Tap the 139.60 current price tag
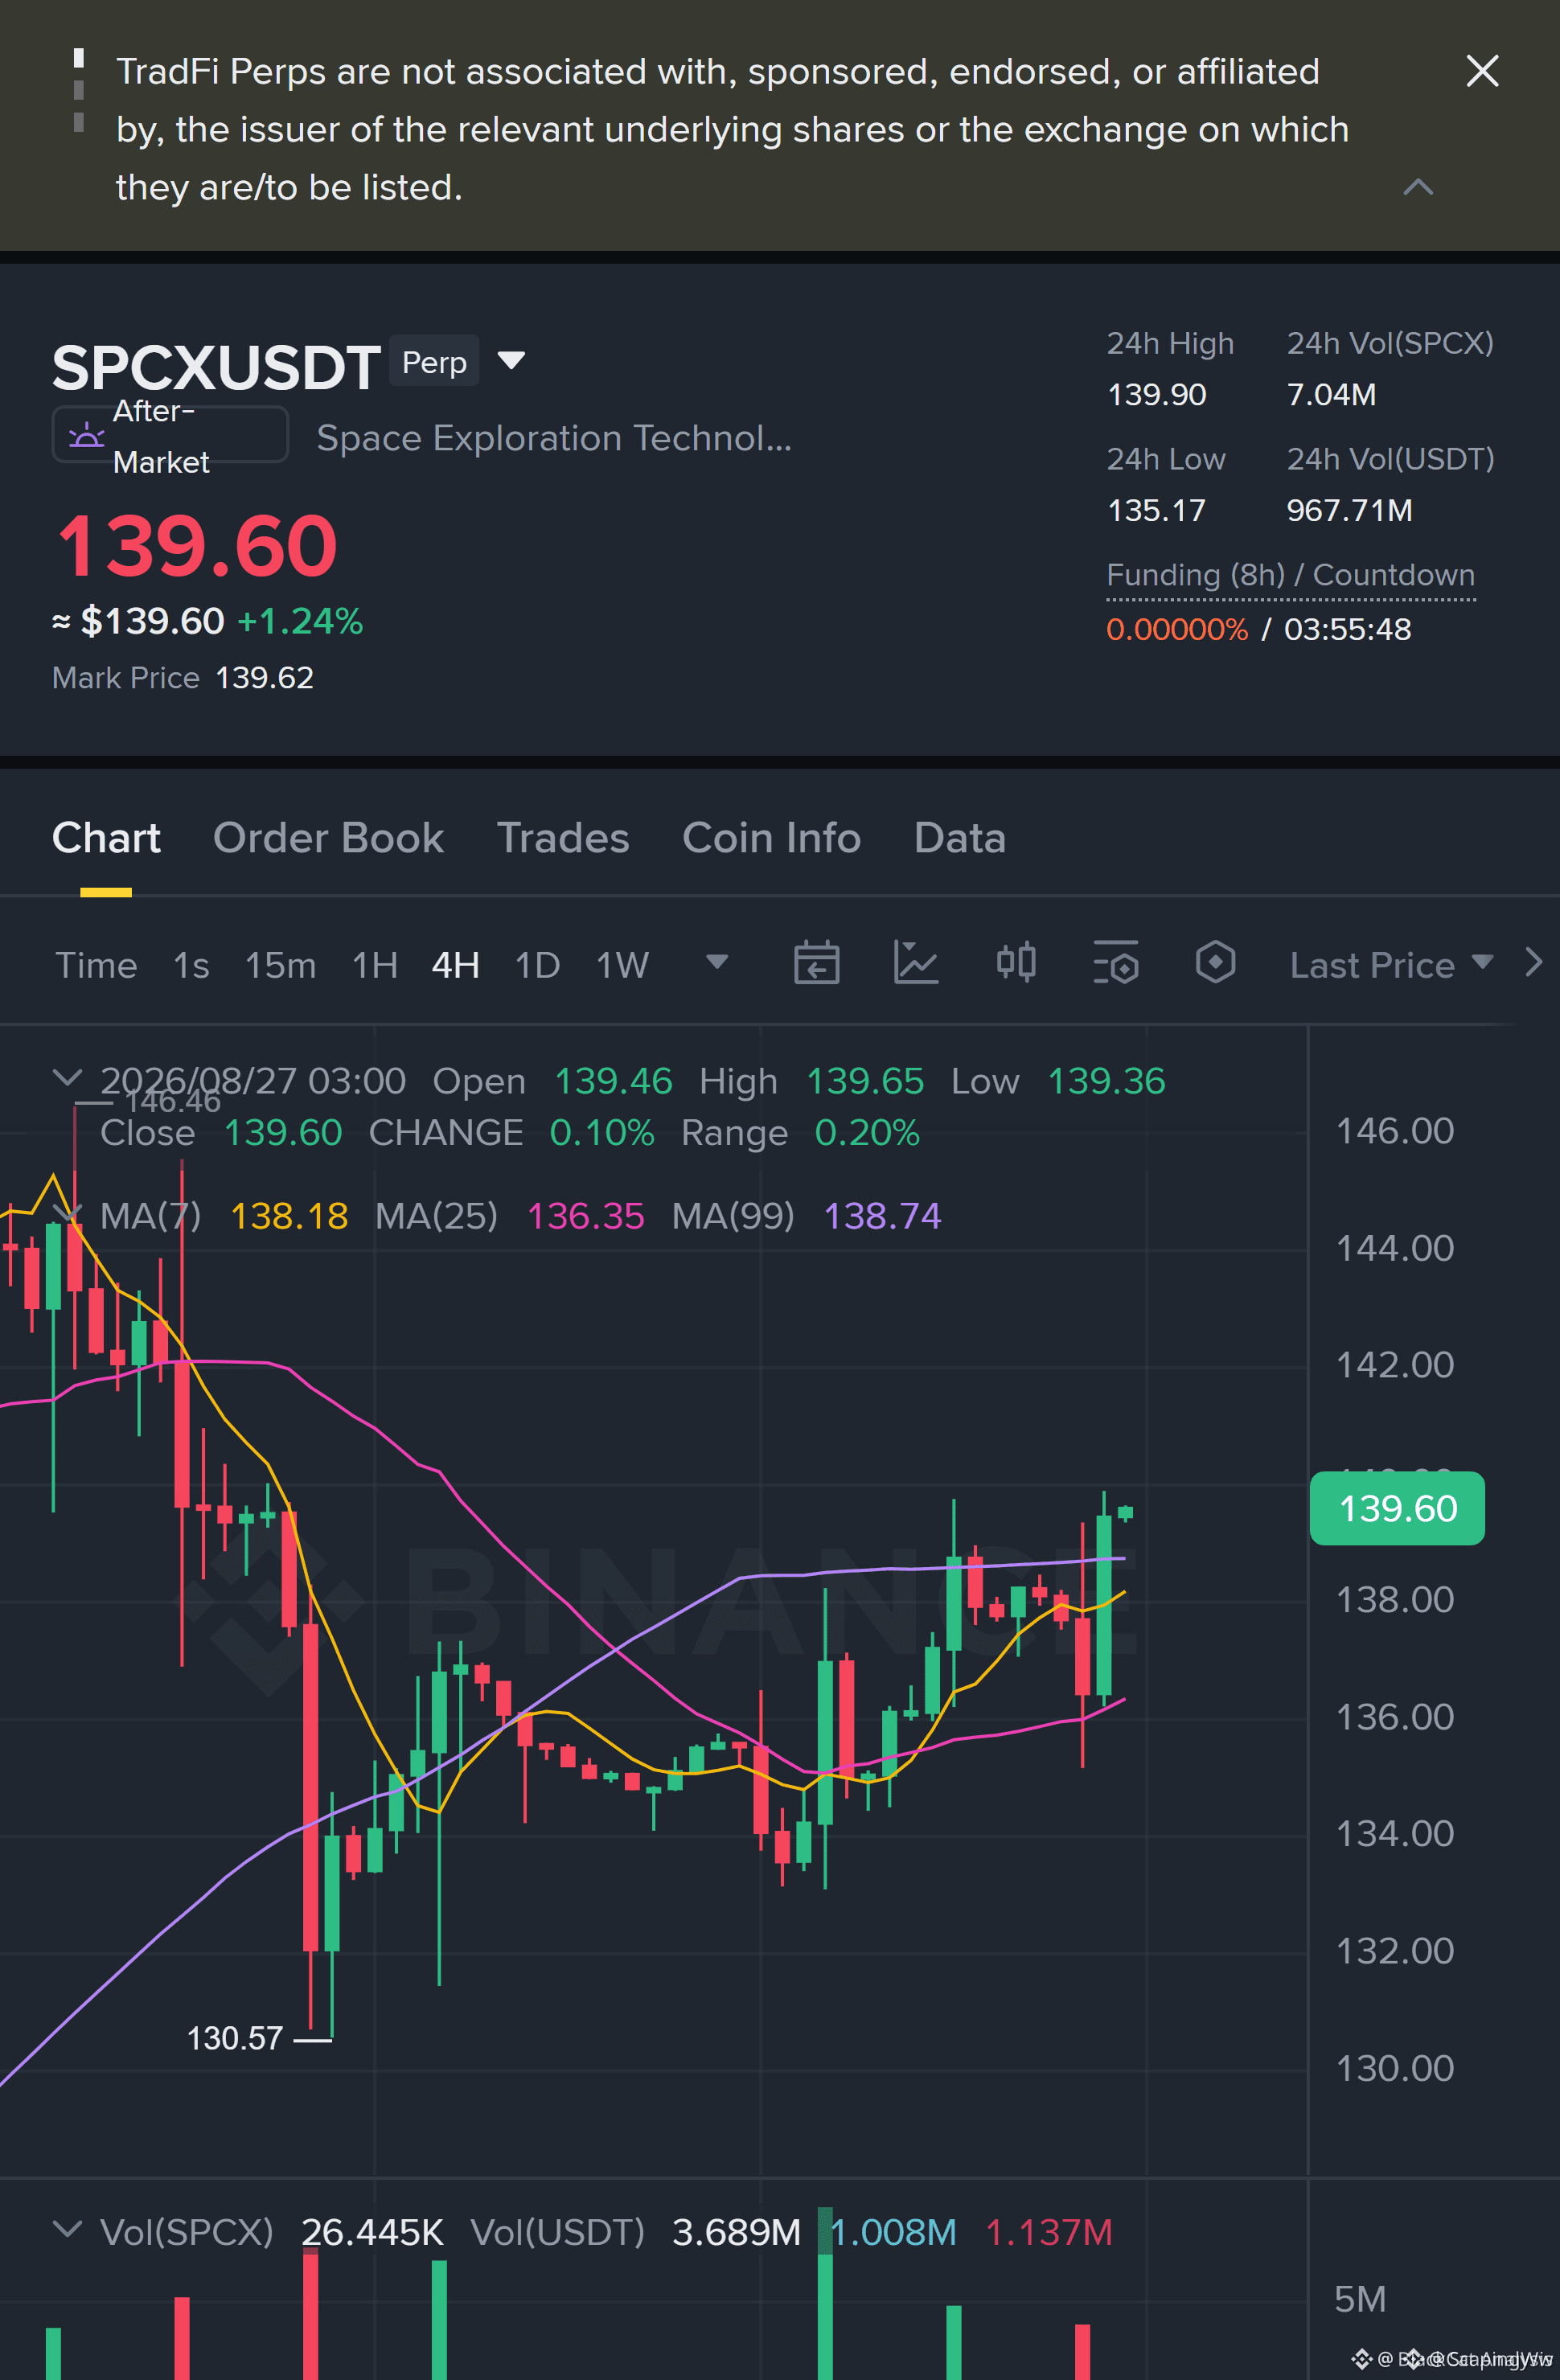 coord(1397,1508)
